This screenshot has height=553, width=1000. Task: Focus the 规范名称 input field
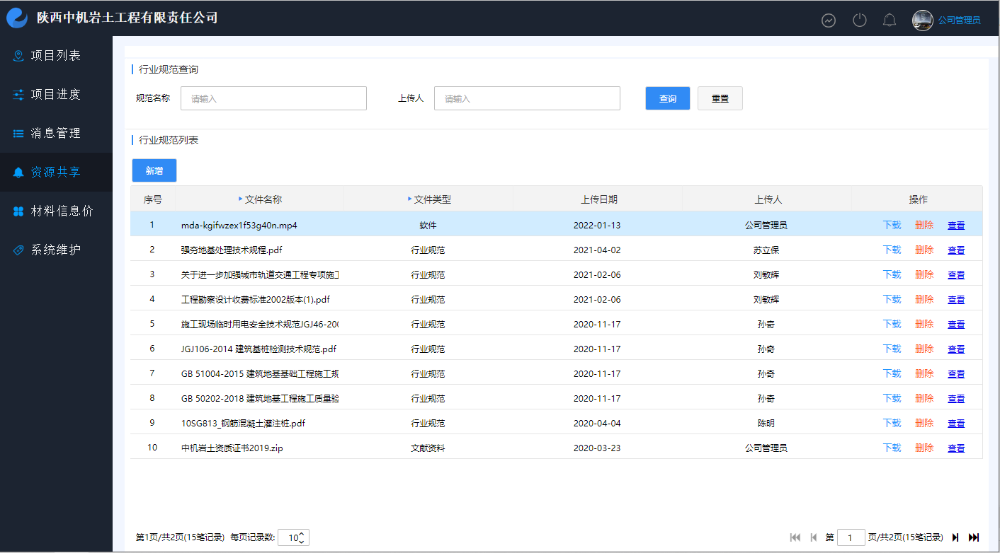click(x=273, y=98)
